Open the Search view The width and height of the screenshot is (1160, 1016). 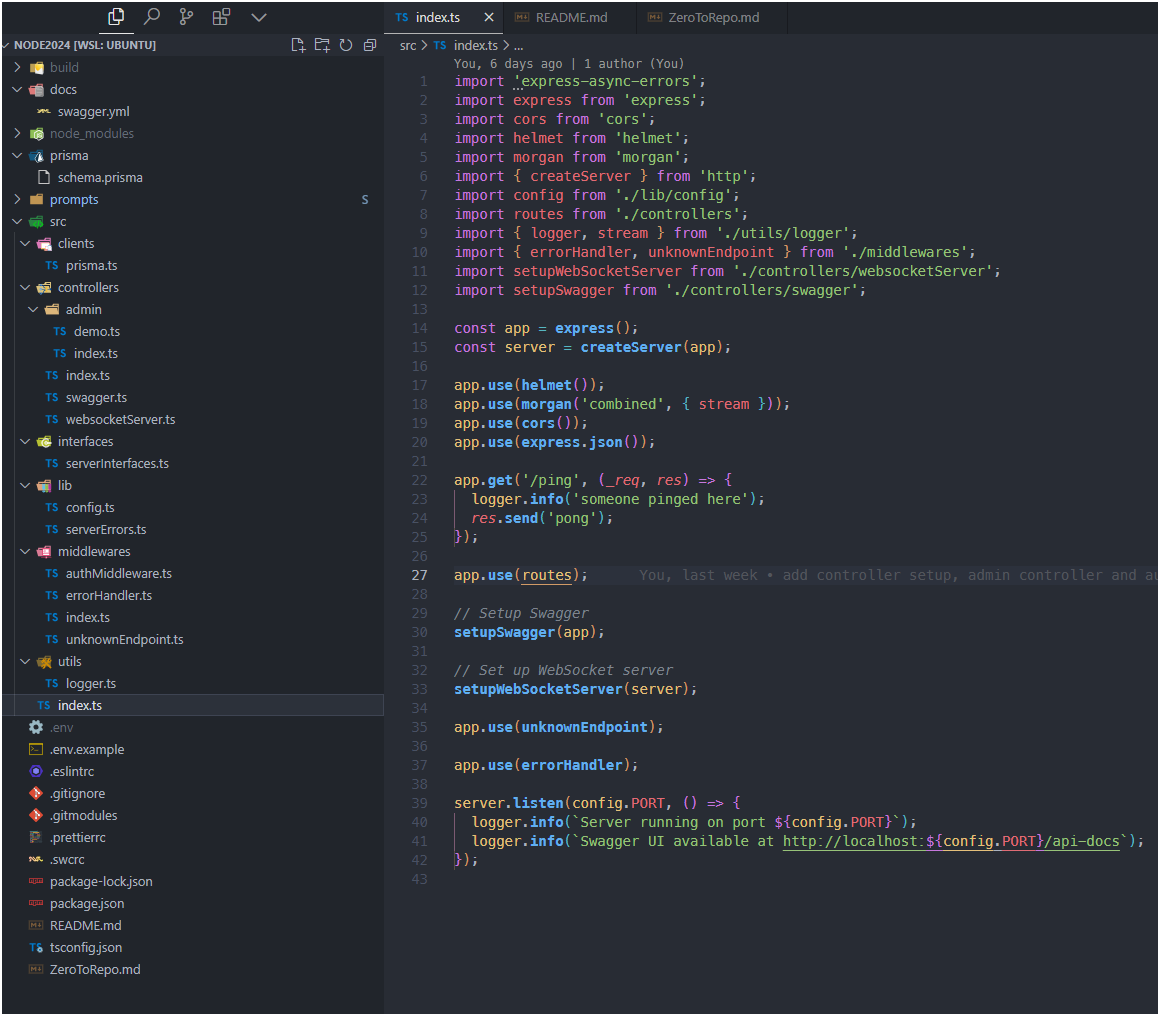[152, 17]
